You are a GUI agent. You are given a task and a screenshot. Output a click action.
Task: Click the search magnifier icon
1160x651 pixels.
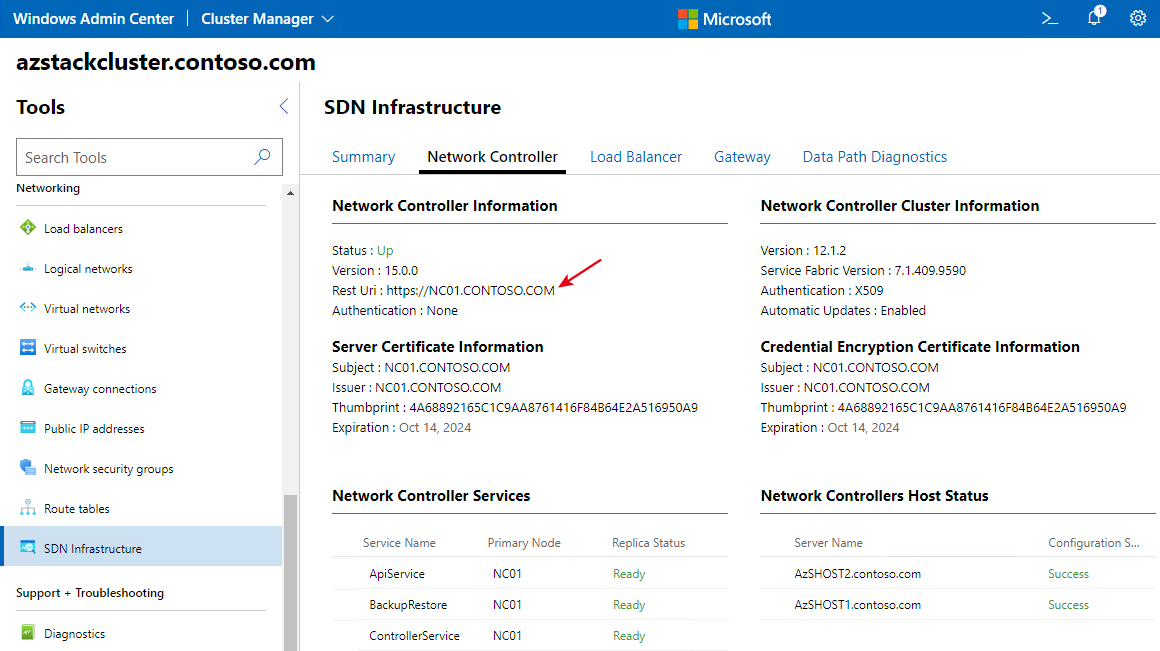(x=262, y=157)
